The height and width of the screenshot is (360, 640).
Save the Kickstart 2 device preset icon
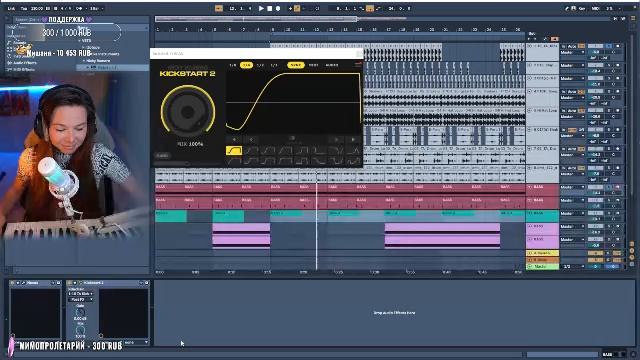click(x=147, y=282)
